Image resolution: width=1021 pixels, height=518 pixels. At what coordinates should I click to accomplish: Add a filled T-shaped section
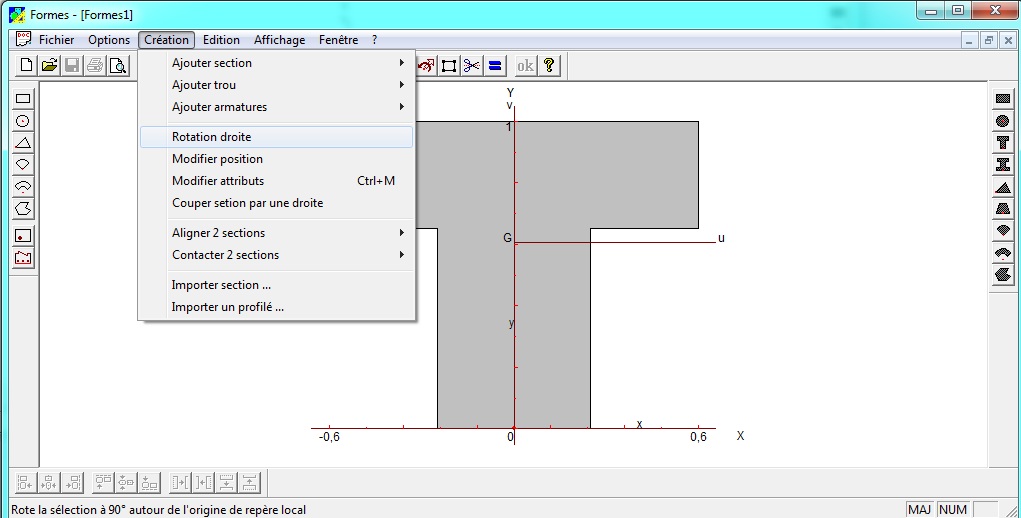[1003, 143]
